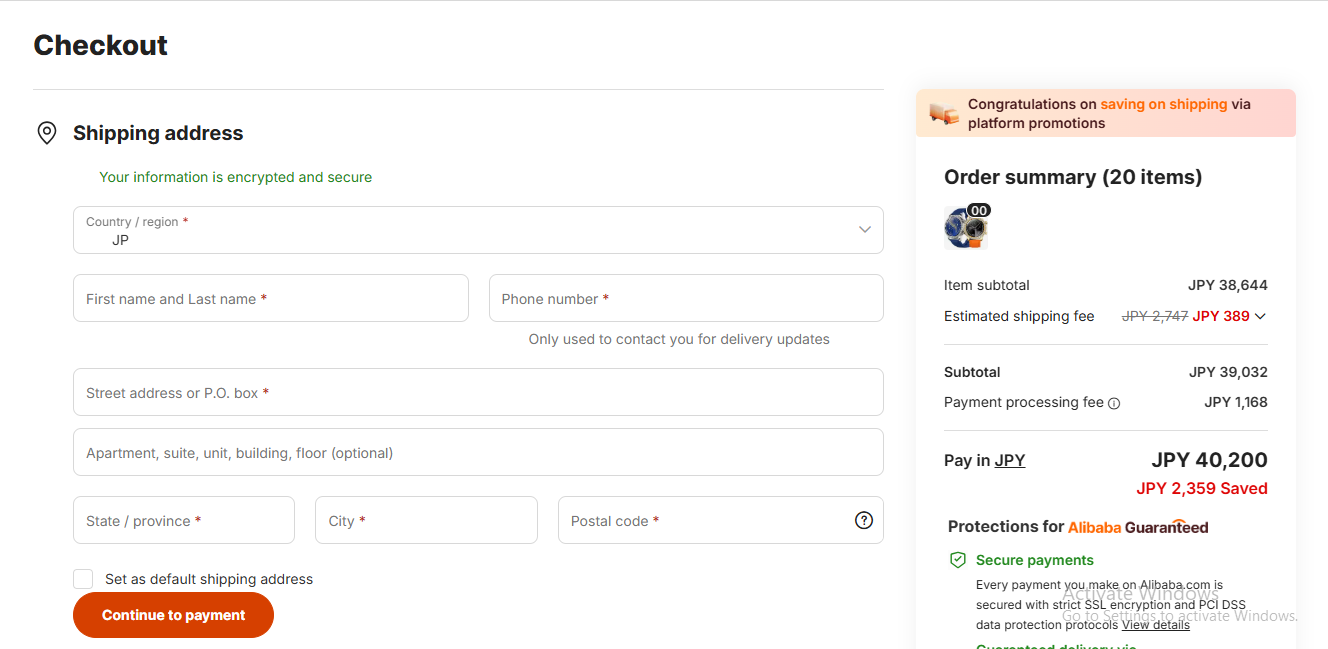
Task: Expand the Estimated shipping fee details
Action: [x=1262, y=316]
